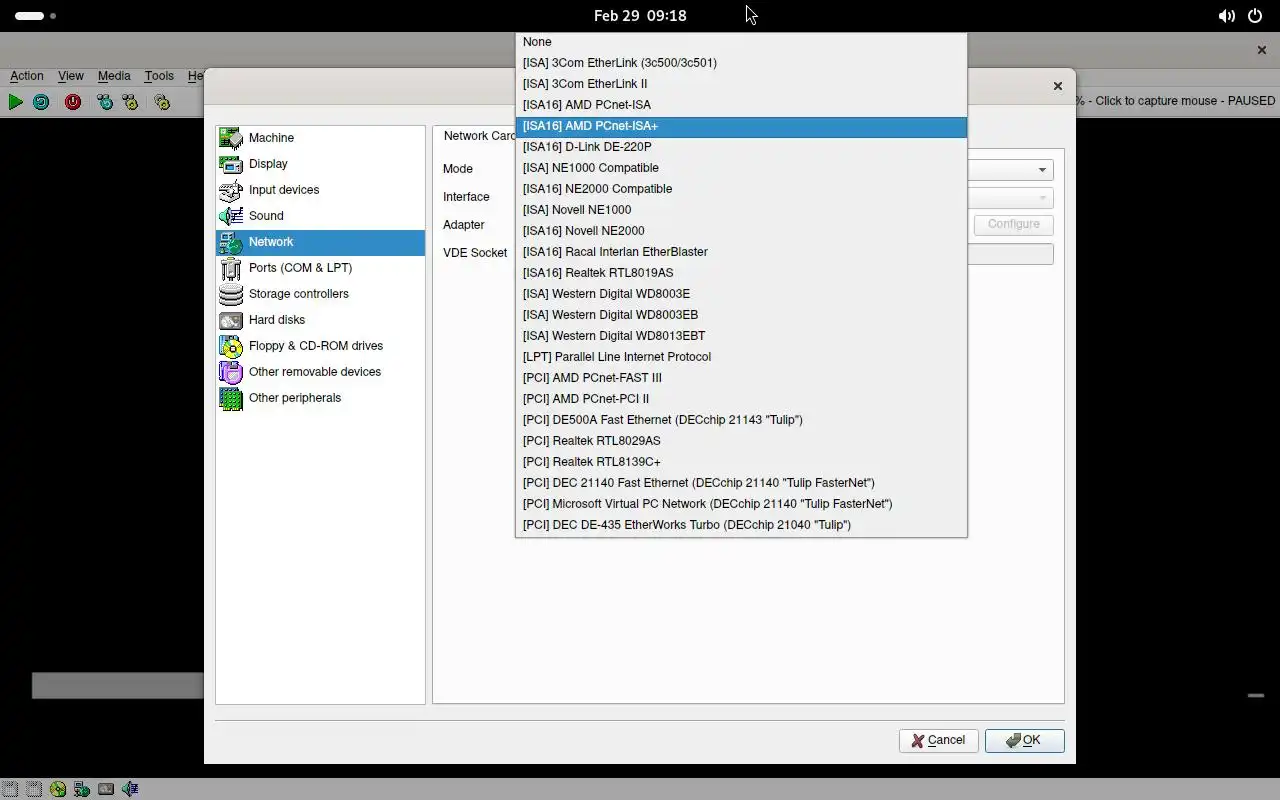1280x800 pixels.
Task: Choose [ISA] Western Digital WD8003EB
Action: [741, 315]
